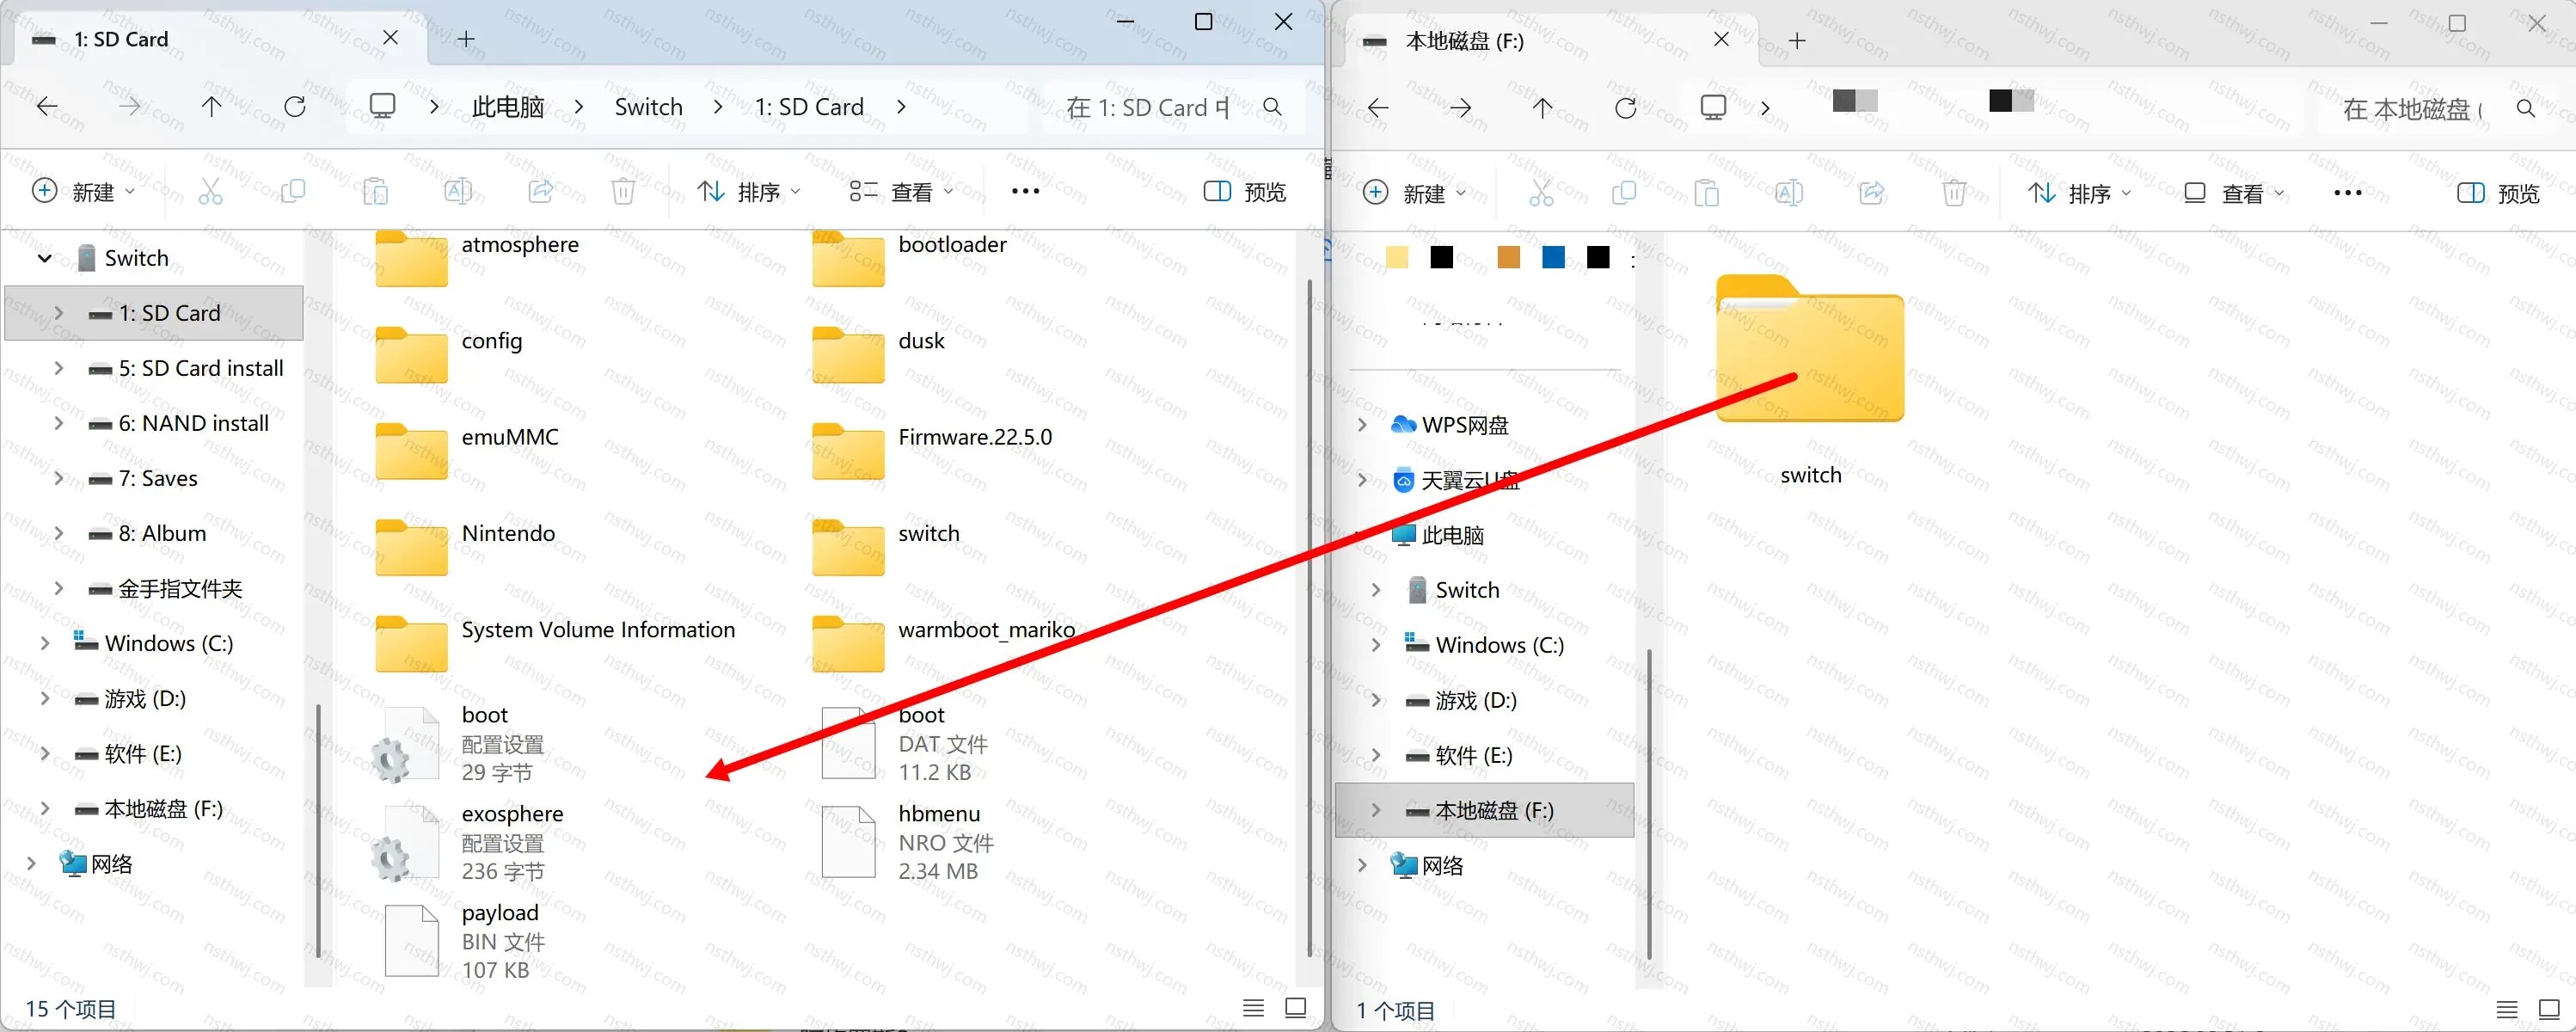Select the atmosphere folder
Viewport: 2576px width, 1032px height.
pyautogui.click(x=477, y=258)
